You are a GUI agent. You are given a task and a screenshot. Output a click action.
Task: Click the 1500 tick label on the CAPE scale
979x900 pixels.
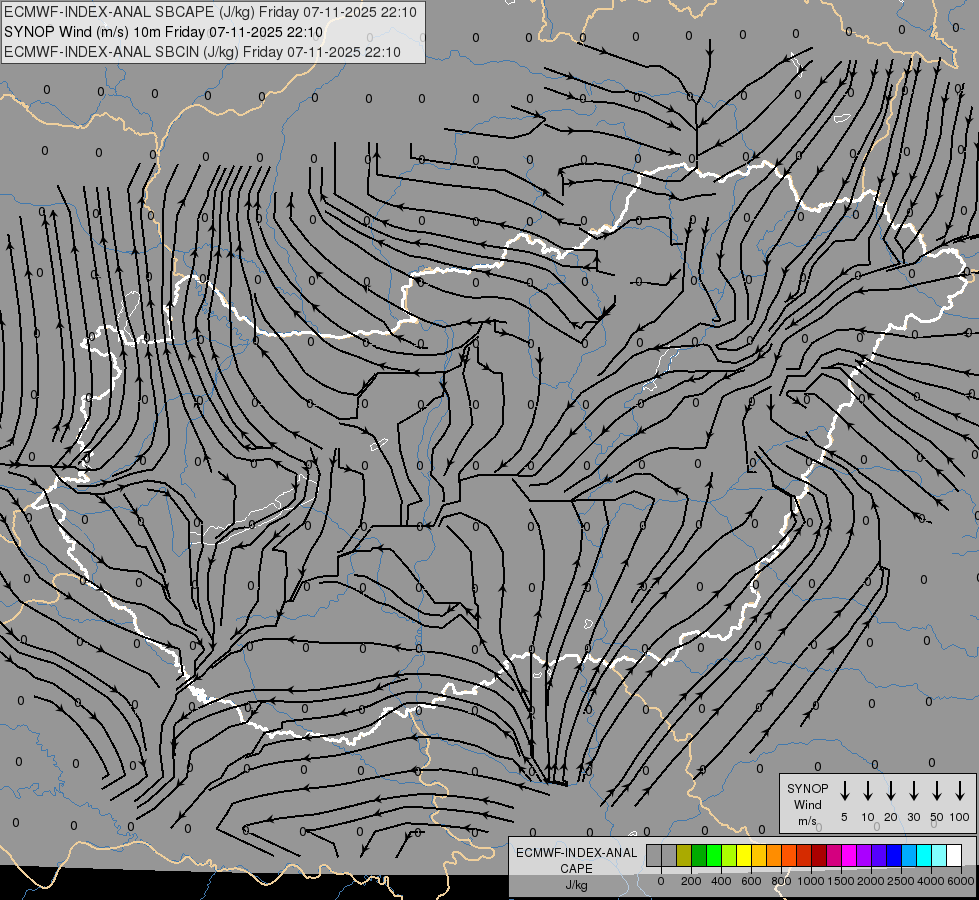tap(841, 881)
